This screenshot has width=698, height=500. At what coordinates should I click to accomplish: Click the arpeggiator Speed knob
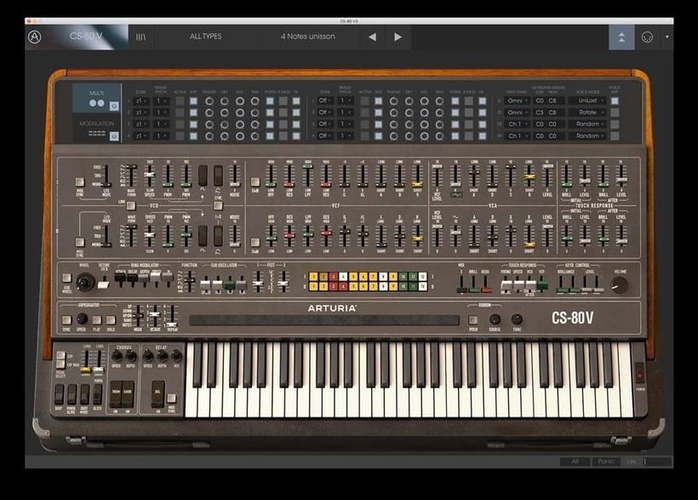[82, 319]
